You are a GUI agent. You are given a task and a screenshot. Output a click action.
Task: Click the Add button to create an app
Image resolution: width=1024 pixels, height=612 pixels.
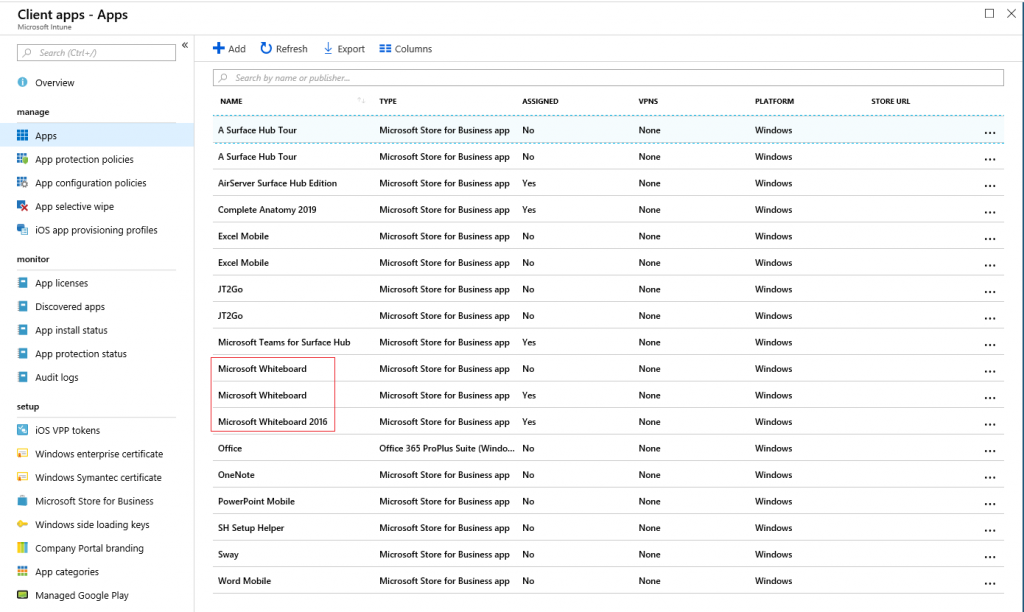click(x=229, y=48)
